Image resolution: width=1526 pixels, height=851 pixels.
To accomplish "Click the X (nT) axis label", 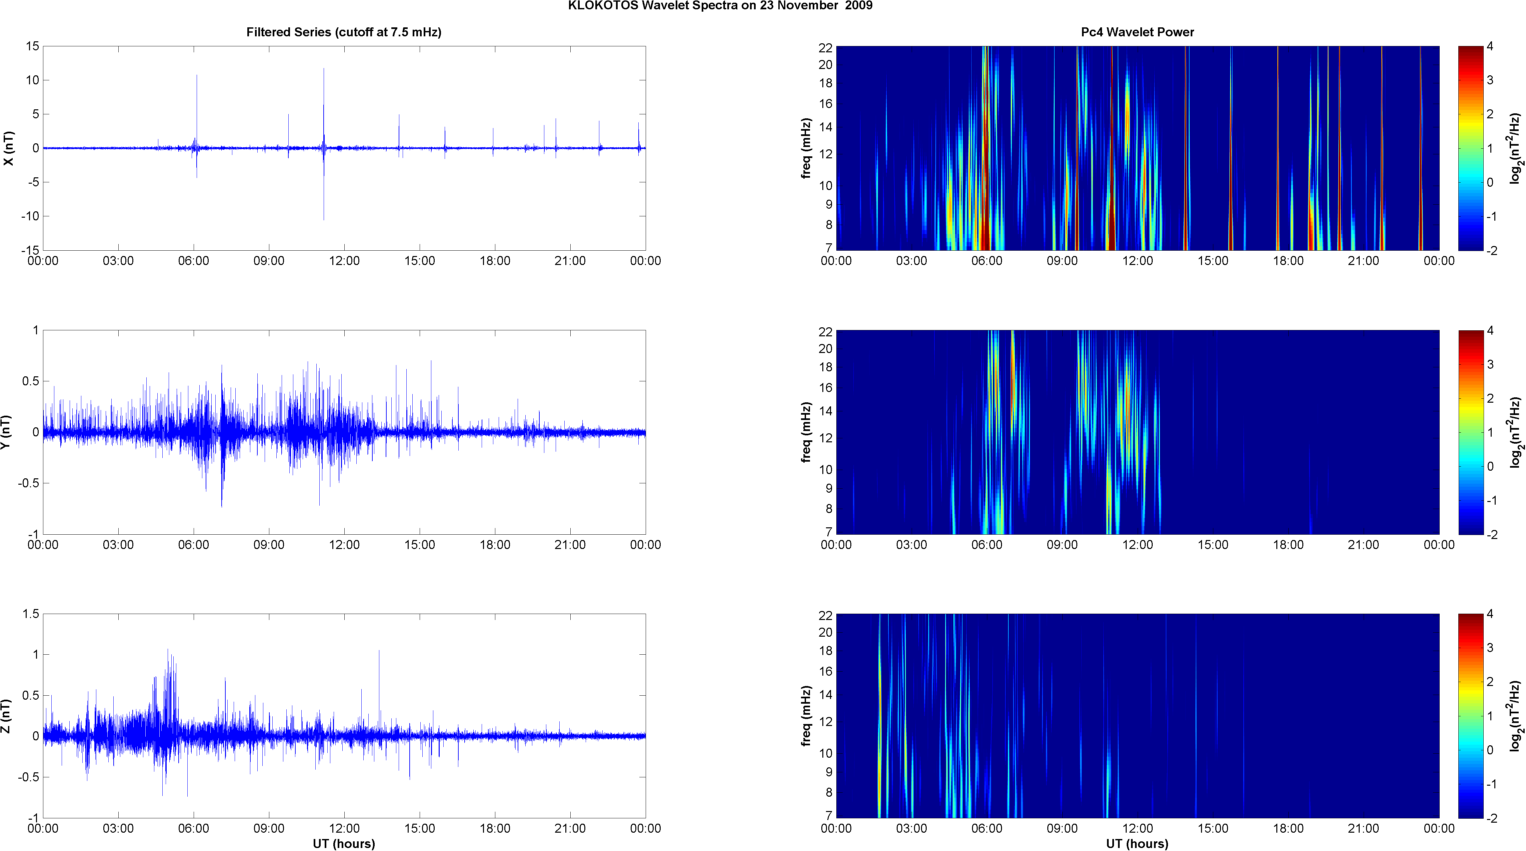I will click(9, 148).
